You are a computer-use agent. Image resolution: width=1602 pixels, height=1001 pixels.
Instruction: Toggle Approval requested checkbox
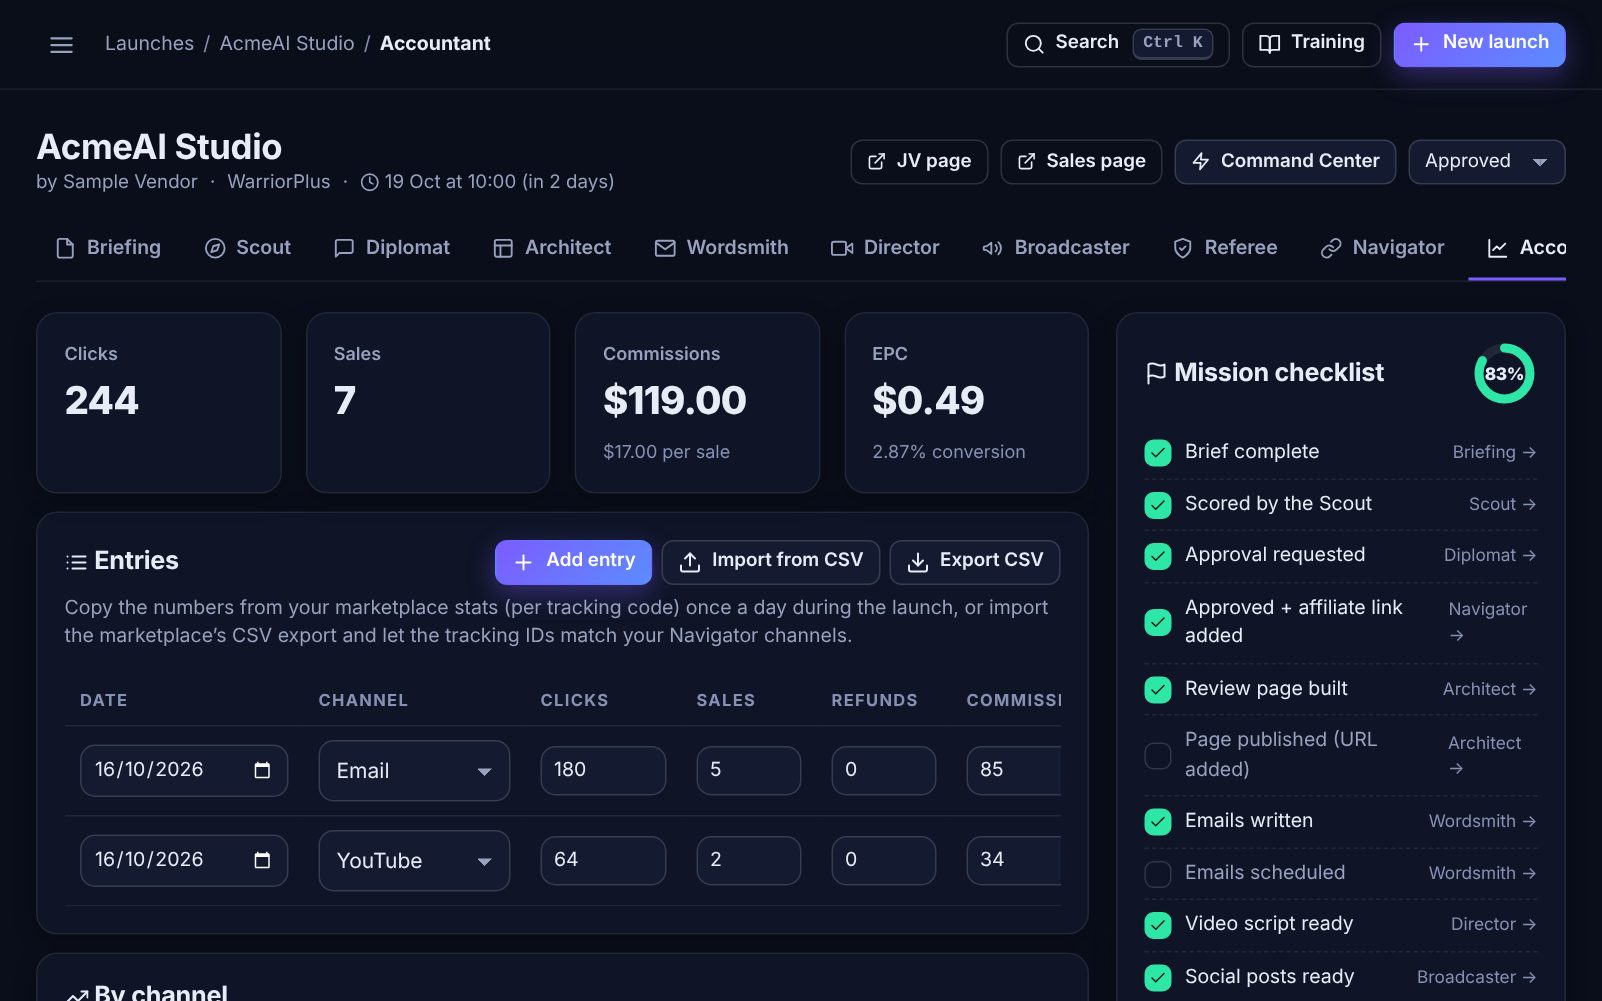[x=1158, y=556]
